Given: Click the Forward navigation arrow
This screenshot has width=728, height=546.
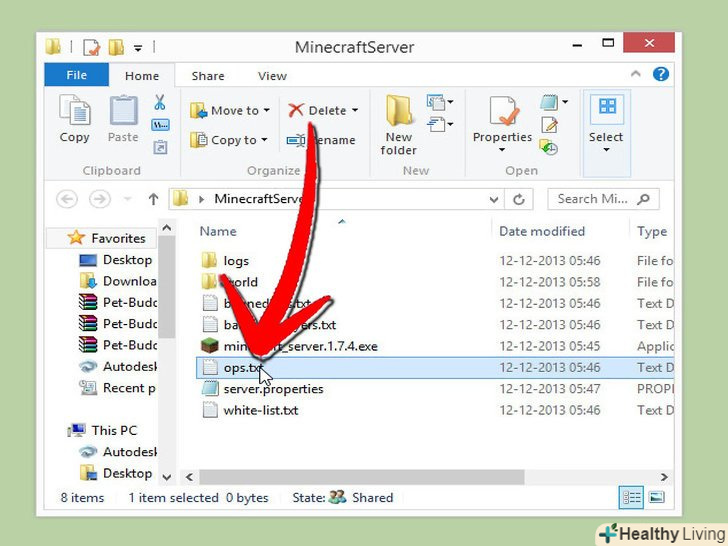Looking at the screenshot, I should click(x=100, y=199).
